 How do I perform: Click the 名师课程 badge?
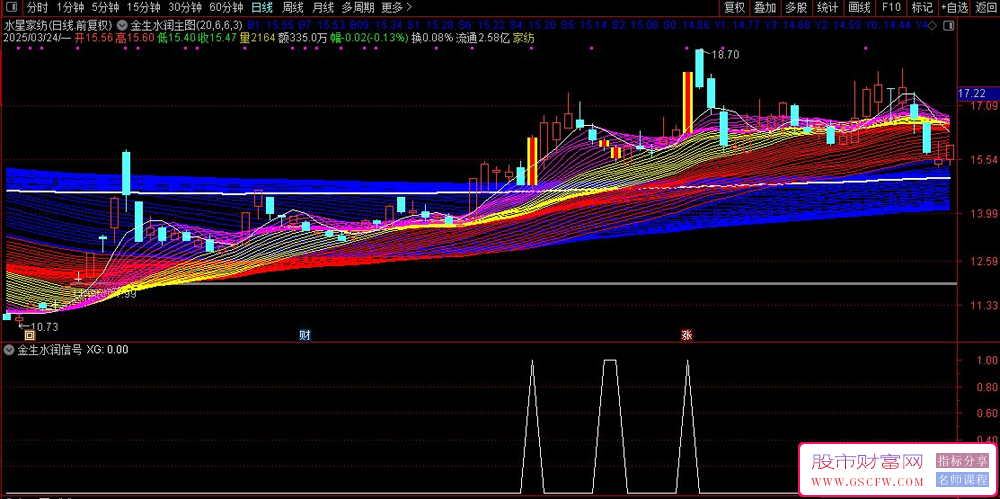(962, 480)
